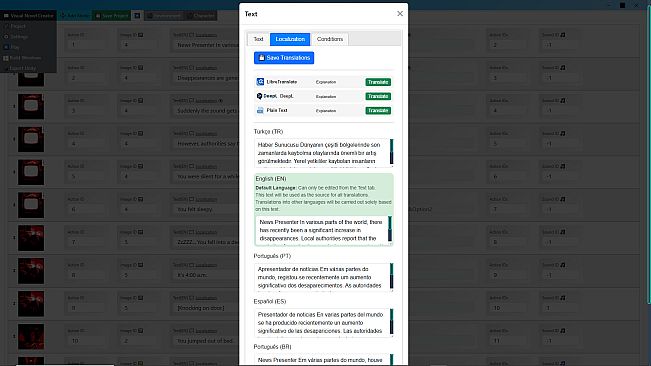Click the image icon next to Image ID in first row

point(141,35)
